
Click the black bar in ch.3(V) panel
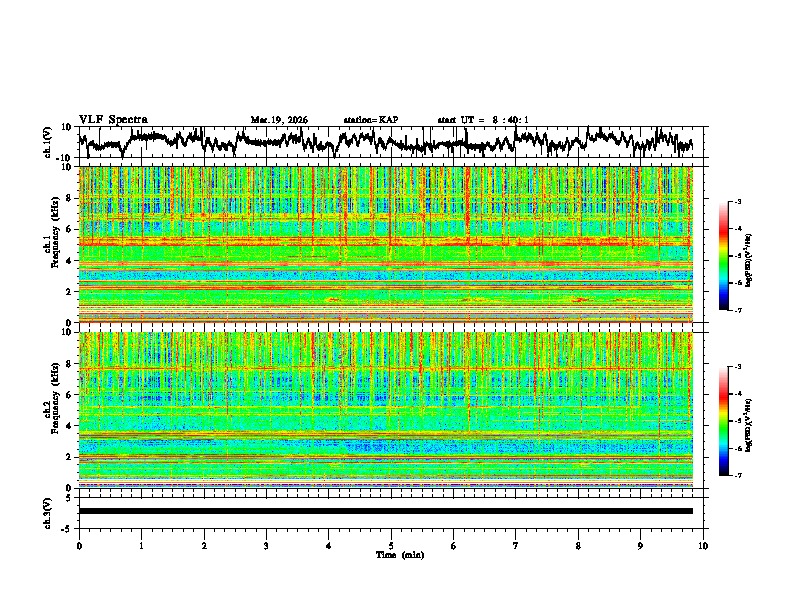[x=385, y=511]
